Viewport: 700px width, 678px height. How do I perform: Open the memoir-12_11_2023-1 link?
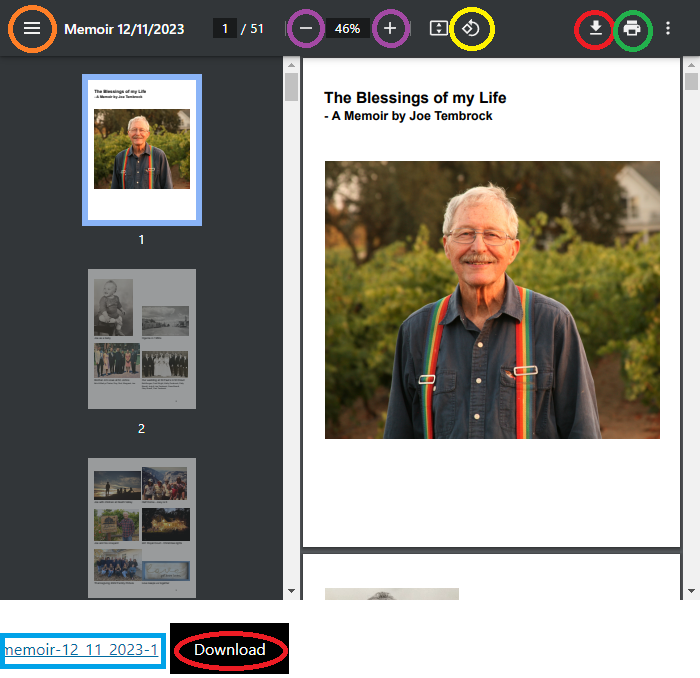tap(81, 650)
